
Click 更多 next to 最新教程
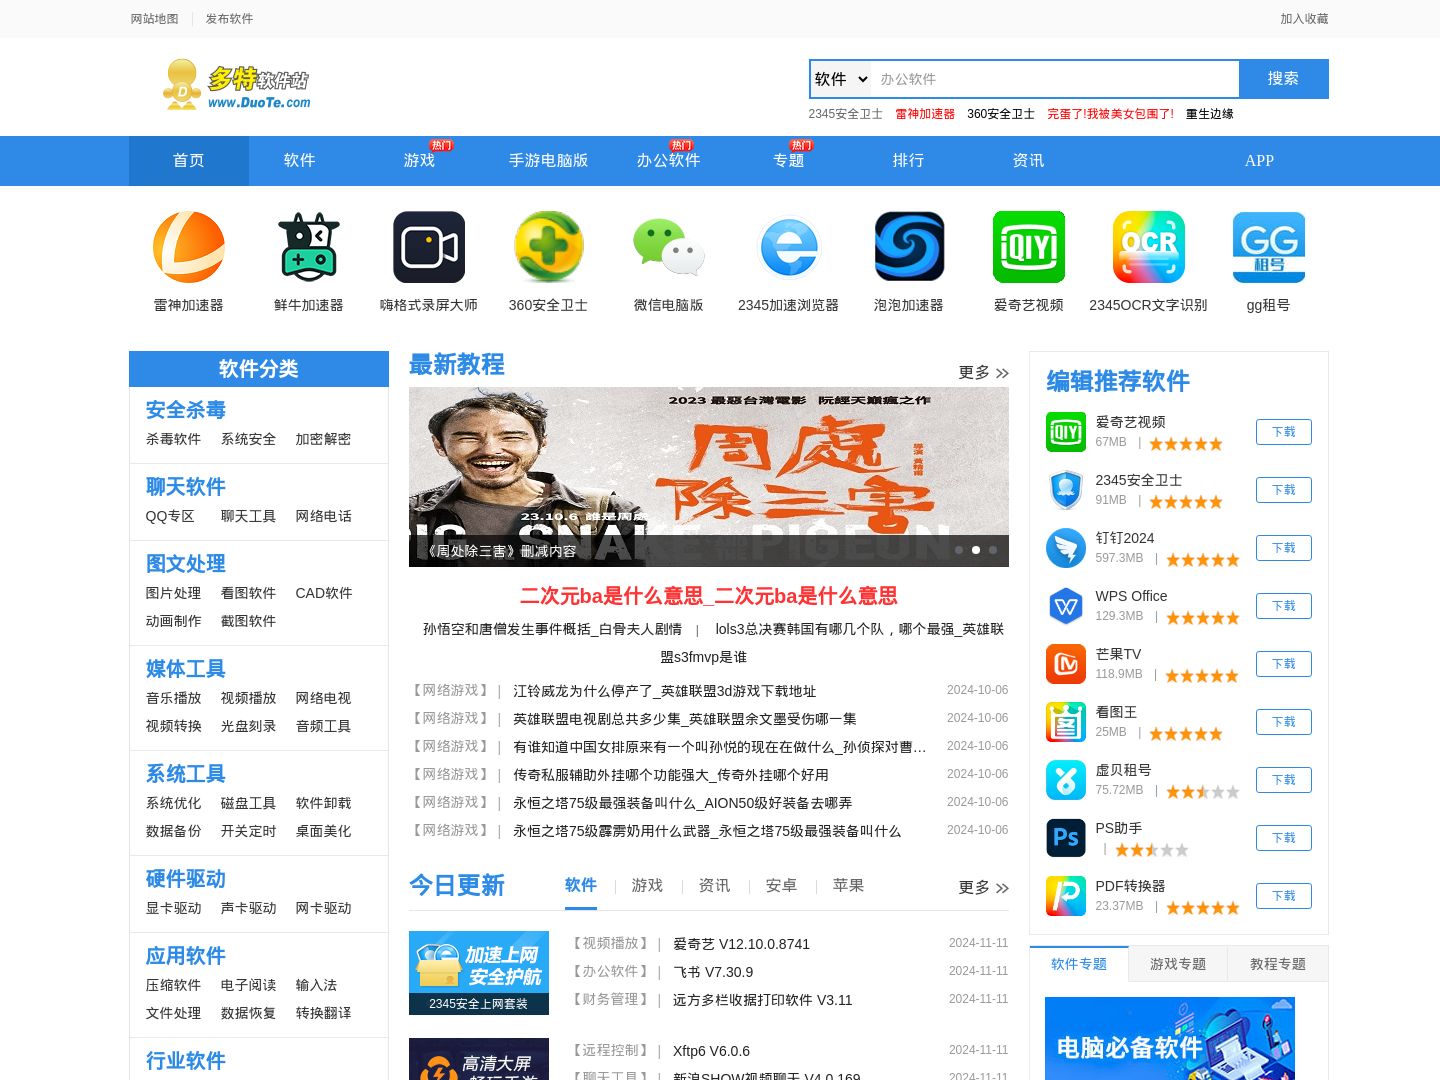click(984, 373)
